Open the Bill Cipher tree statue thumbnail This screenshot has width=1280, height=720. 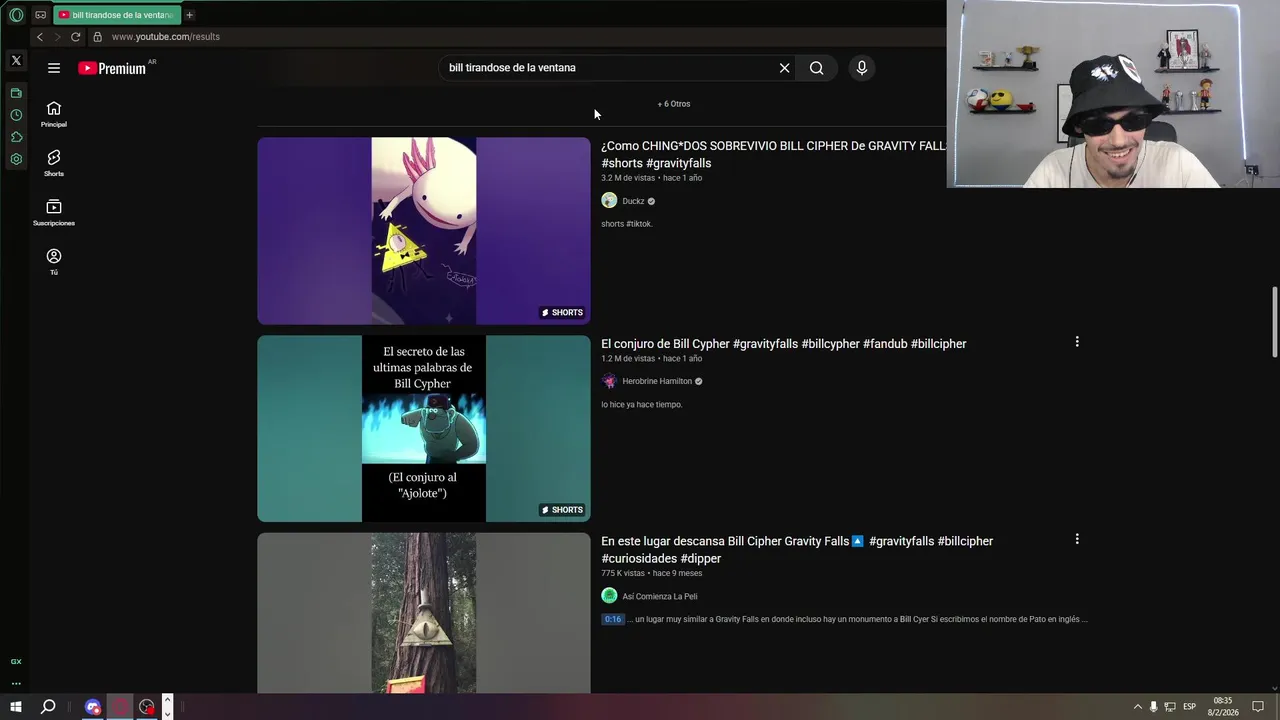pyautogui.click(x=424, y=613)
